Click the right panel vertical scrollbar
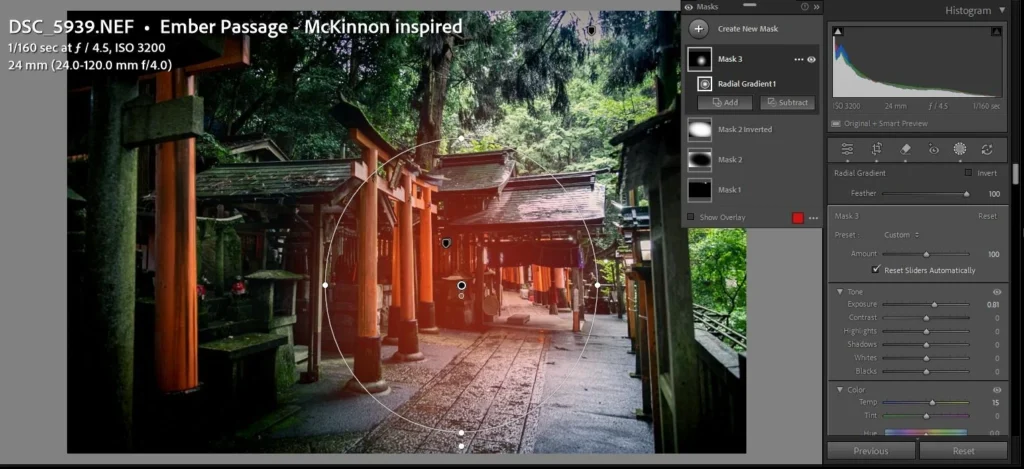Screen dimensions: 1024x469 click(x=1016, y=173)
